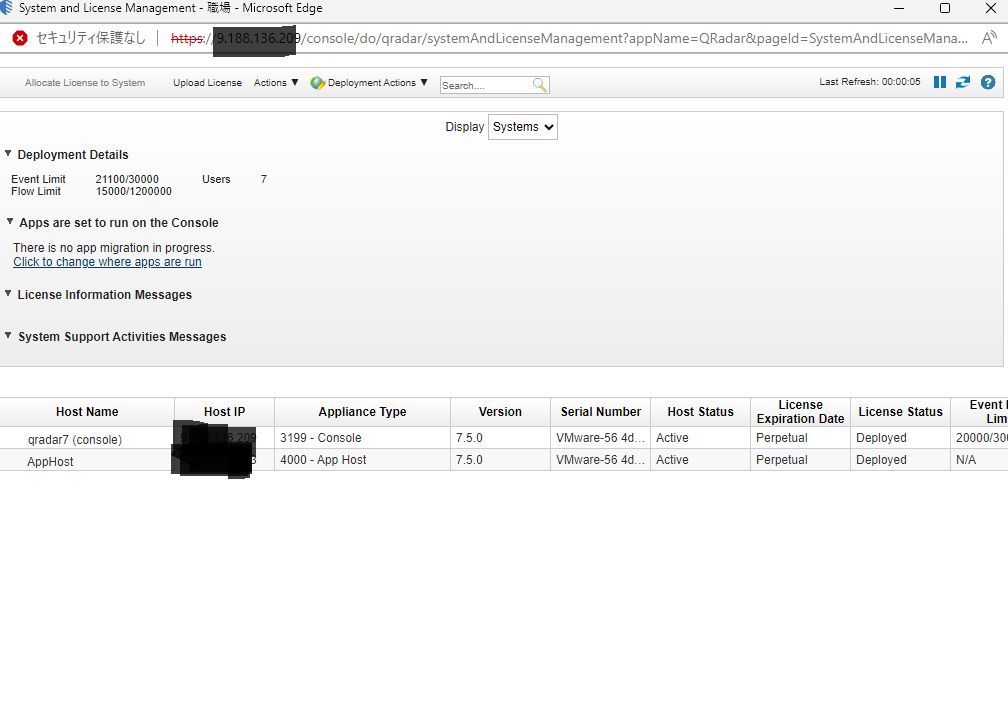
Task: Click the read aloud icon in address bar
Action: pos(989,38)
